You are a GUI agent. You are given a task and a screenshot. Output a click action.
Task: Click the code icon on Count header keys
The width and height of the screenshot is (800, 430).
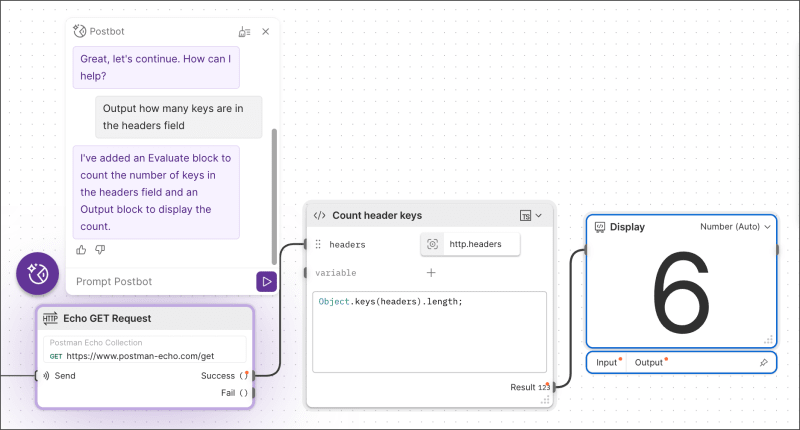tap(319, 215)
